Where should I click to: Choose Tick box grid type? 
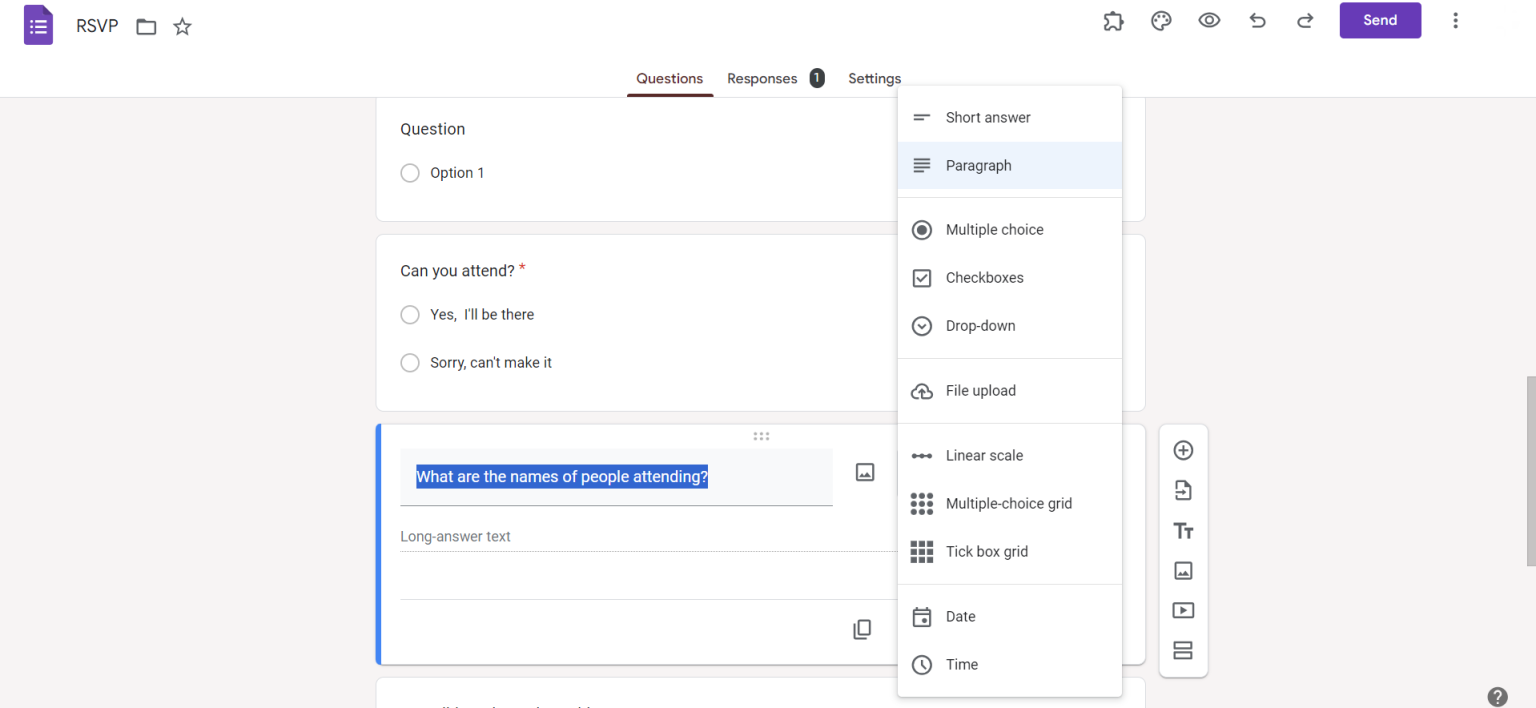click(x=1010, y=552)
